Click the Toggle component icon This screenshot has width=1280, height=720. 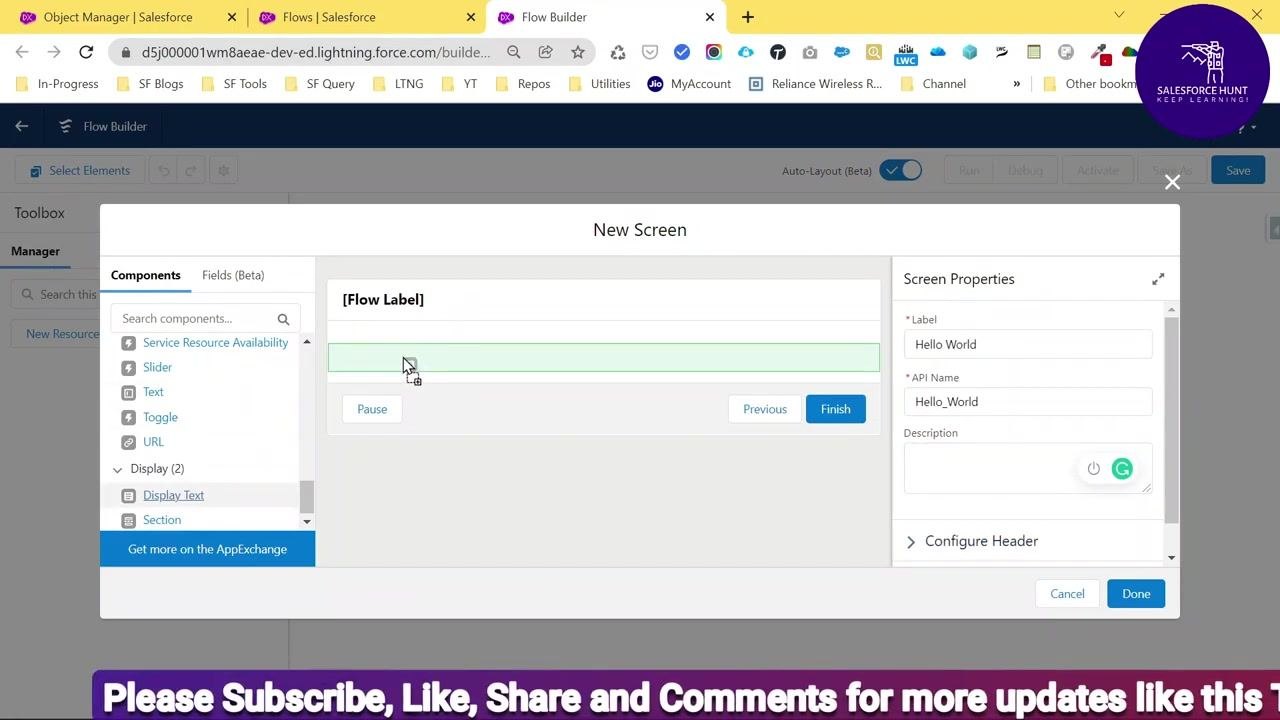128,417
